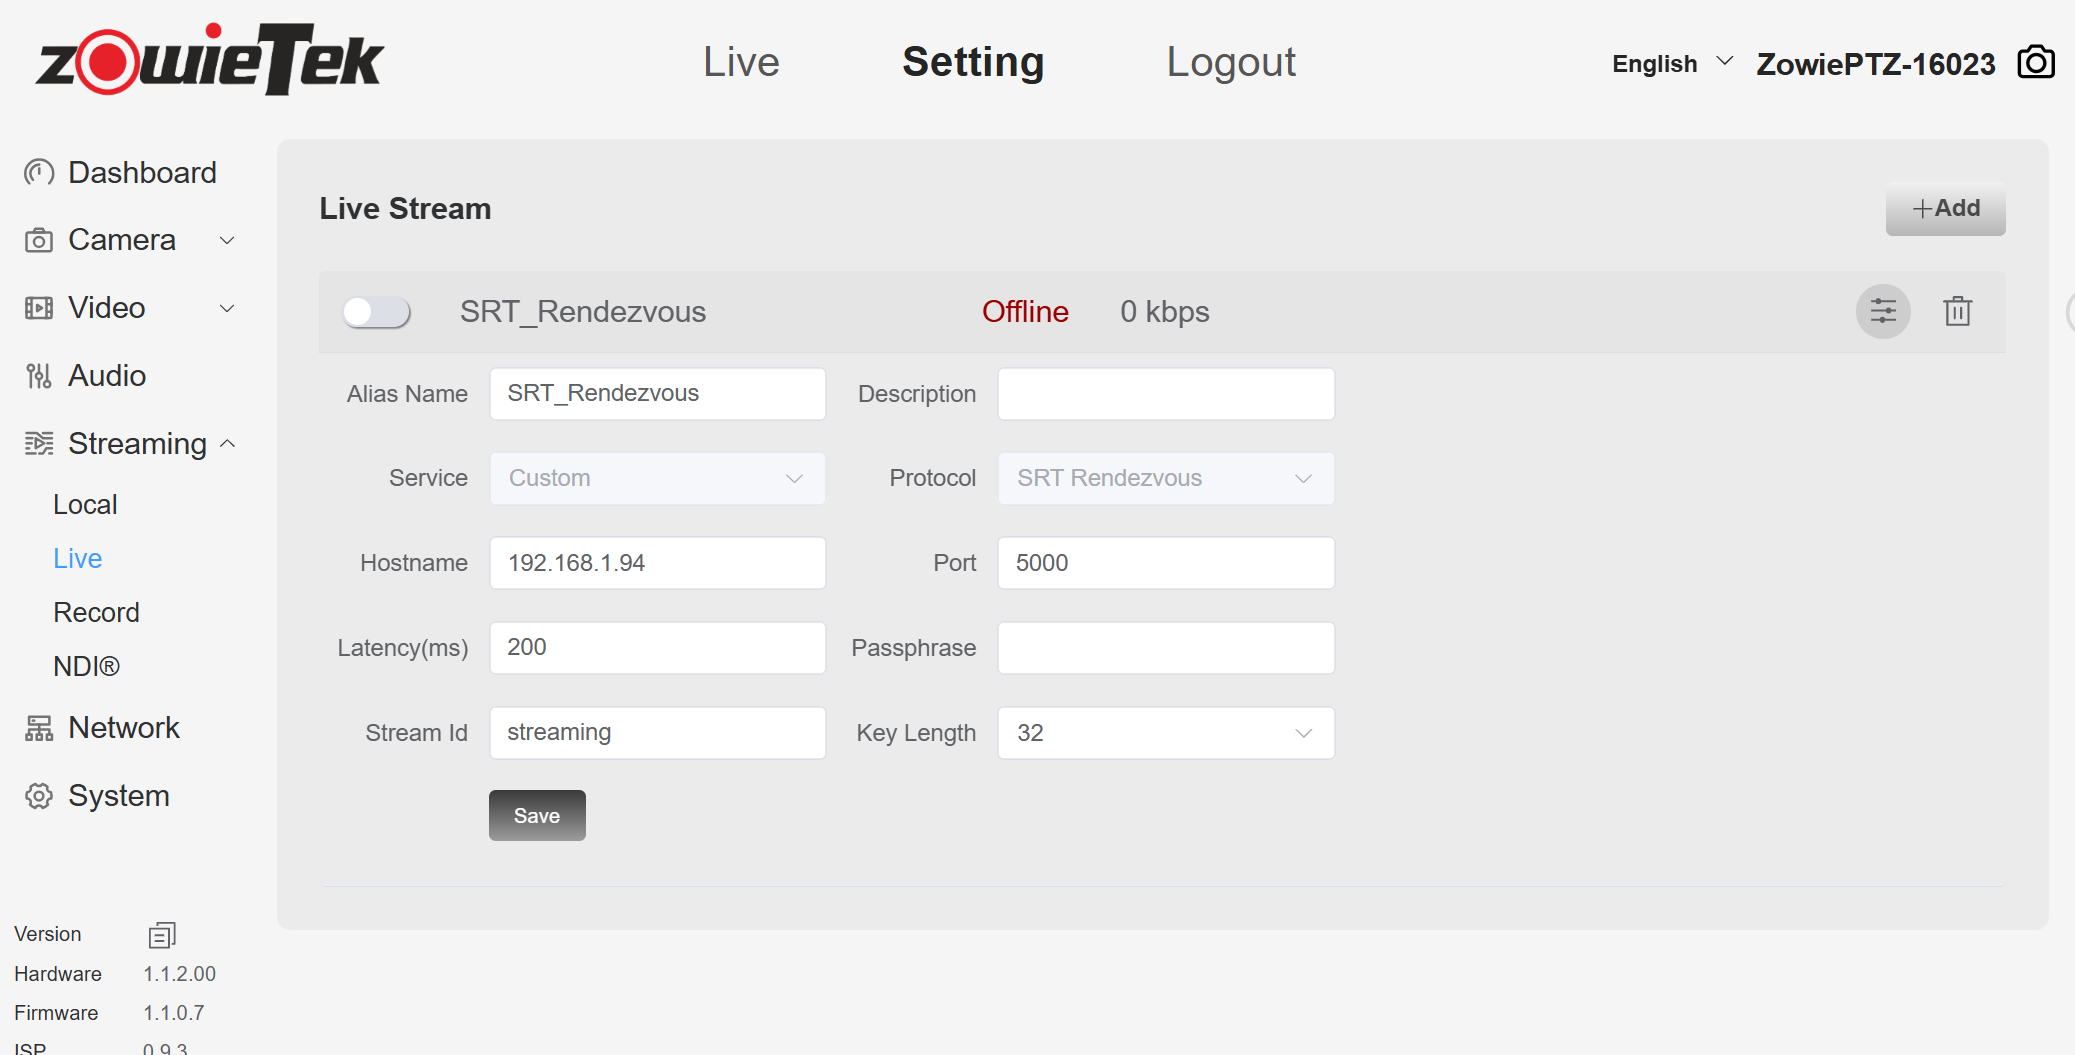Screen dimensions: 2075x1055
Task: Open SRT_Rendezvous stream settings sliders icon
Action: 1882,312
